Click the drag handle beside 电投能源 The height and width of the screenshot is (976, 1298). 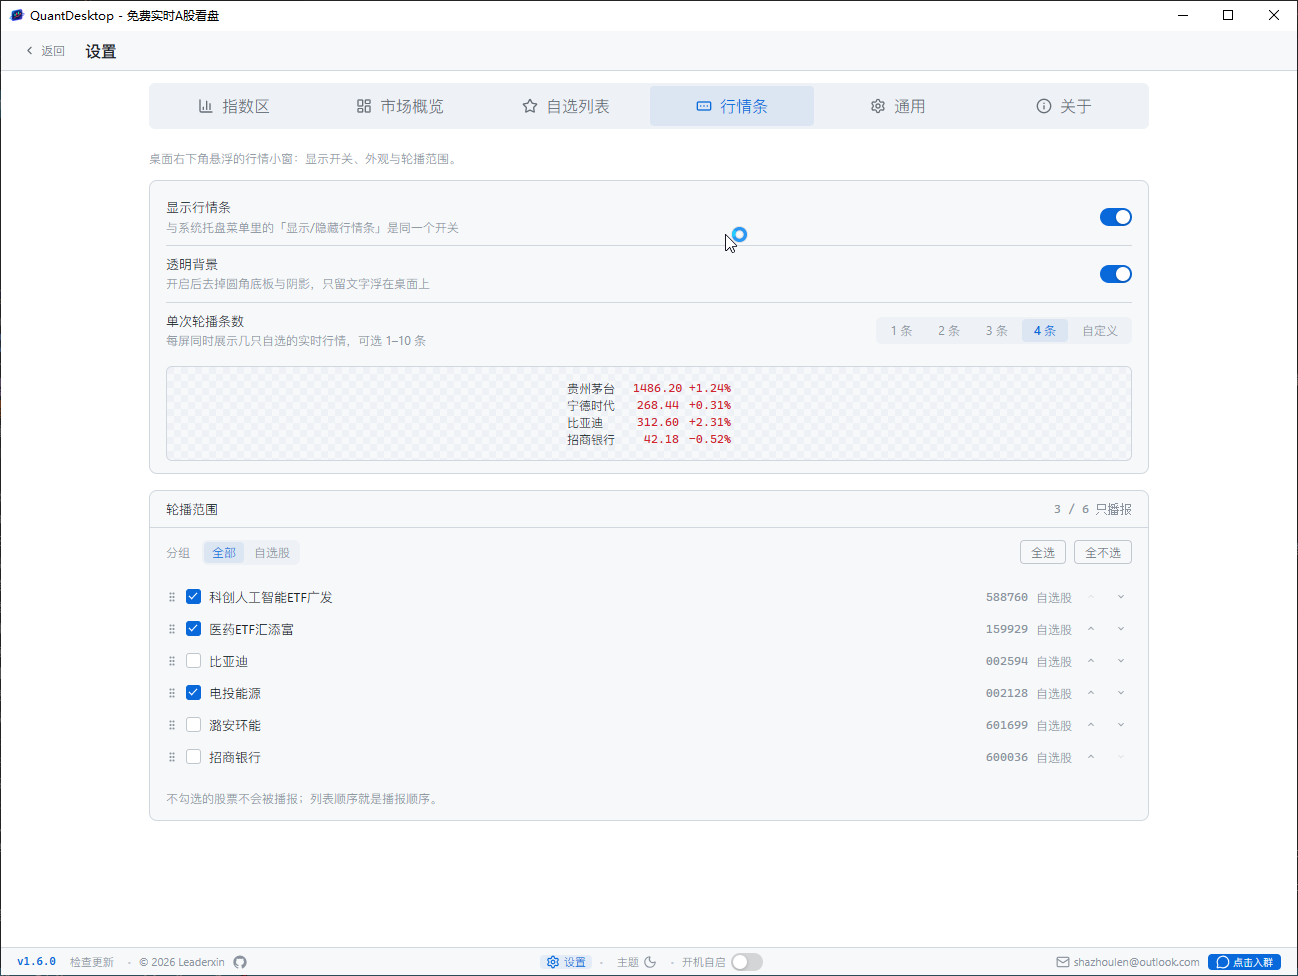coord(172,693)
